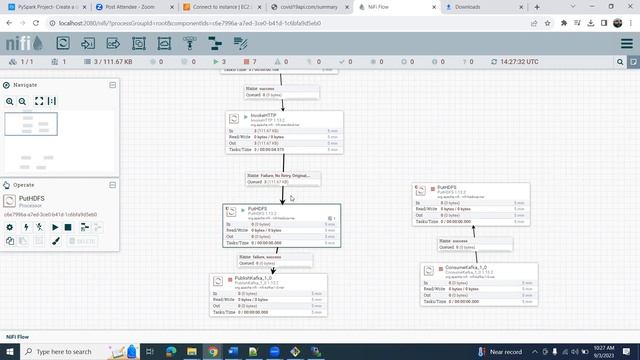The height and width of the screenshot is (360, 640).
Task: Copy the selected component in Operate panel
Action: tap(10, 241)
